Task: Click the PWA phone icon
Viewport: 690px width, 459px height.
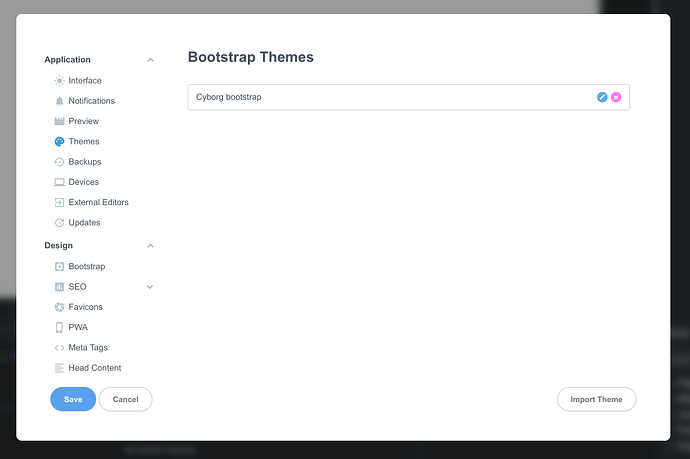Action: coord(59,327)
